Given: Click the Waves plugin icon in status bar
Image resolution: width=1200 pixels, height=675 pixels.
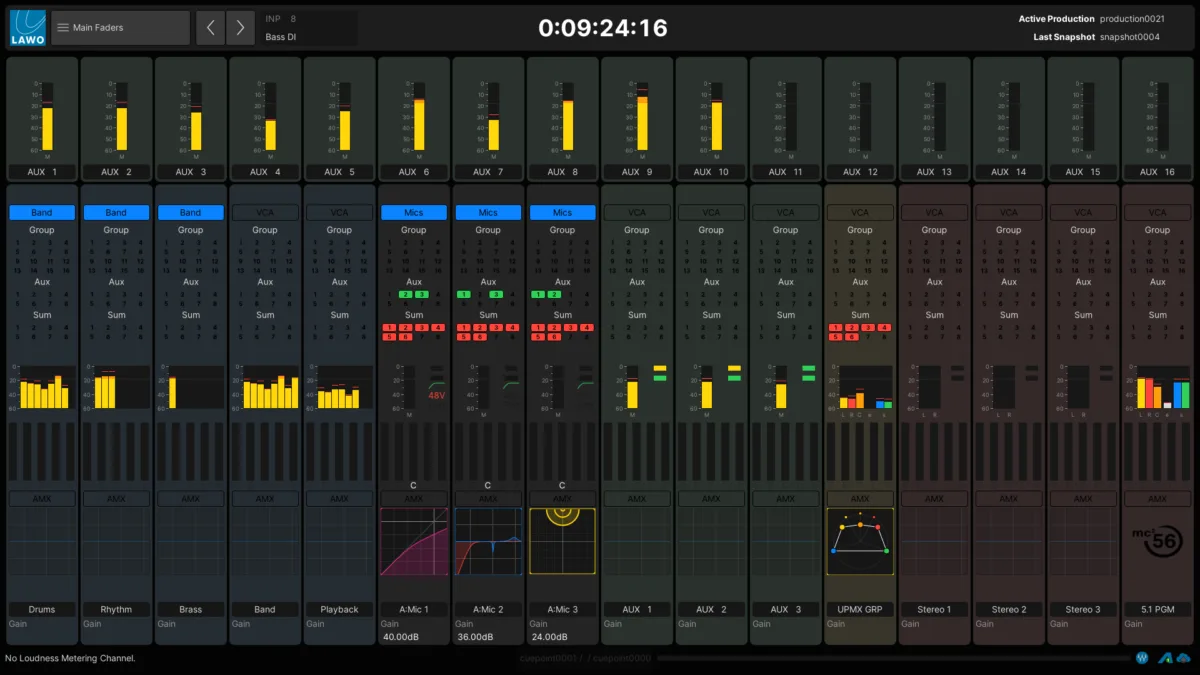Looking at the screenshot, I should (x=1141, y=658).
